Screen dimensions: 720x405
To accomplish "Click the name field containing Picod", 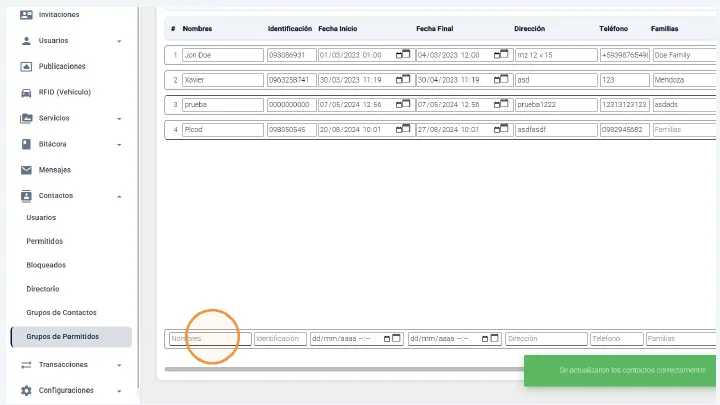I will click(223, 129).
